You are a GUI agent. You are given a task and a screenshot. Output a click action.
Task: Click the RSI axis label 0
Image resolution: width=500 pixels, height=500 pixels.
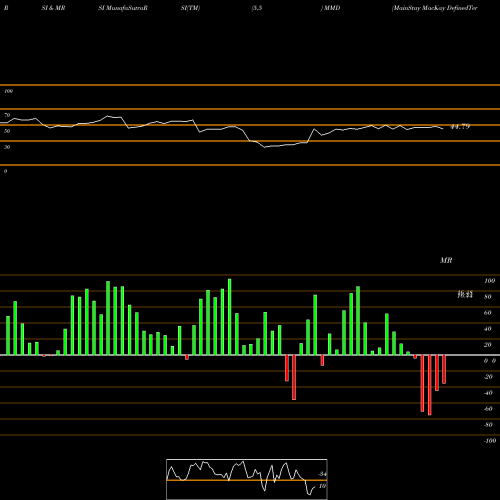coord(5,171)
